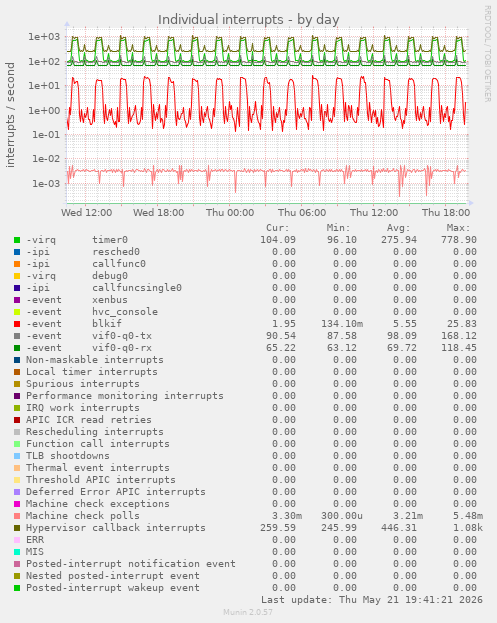
Task: Click the green swatch beside timer0
Action: coord(17,240)
